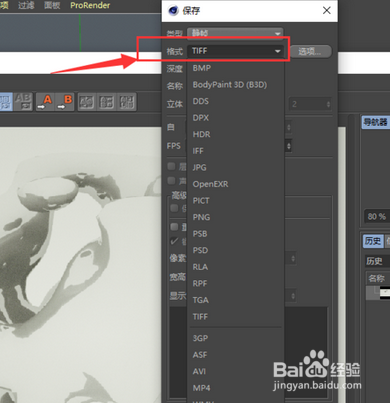Uncheck the ticked option in 高级 group

point(174,241)
